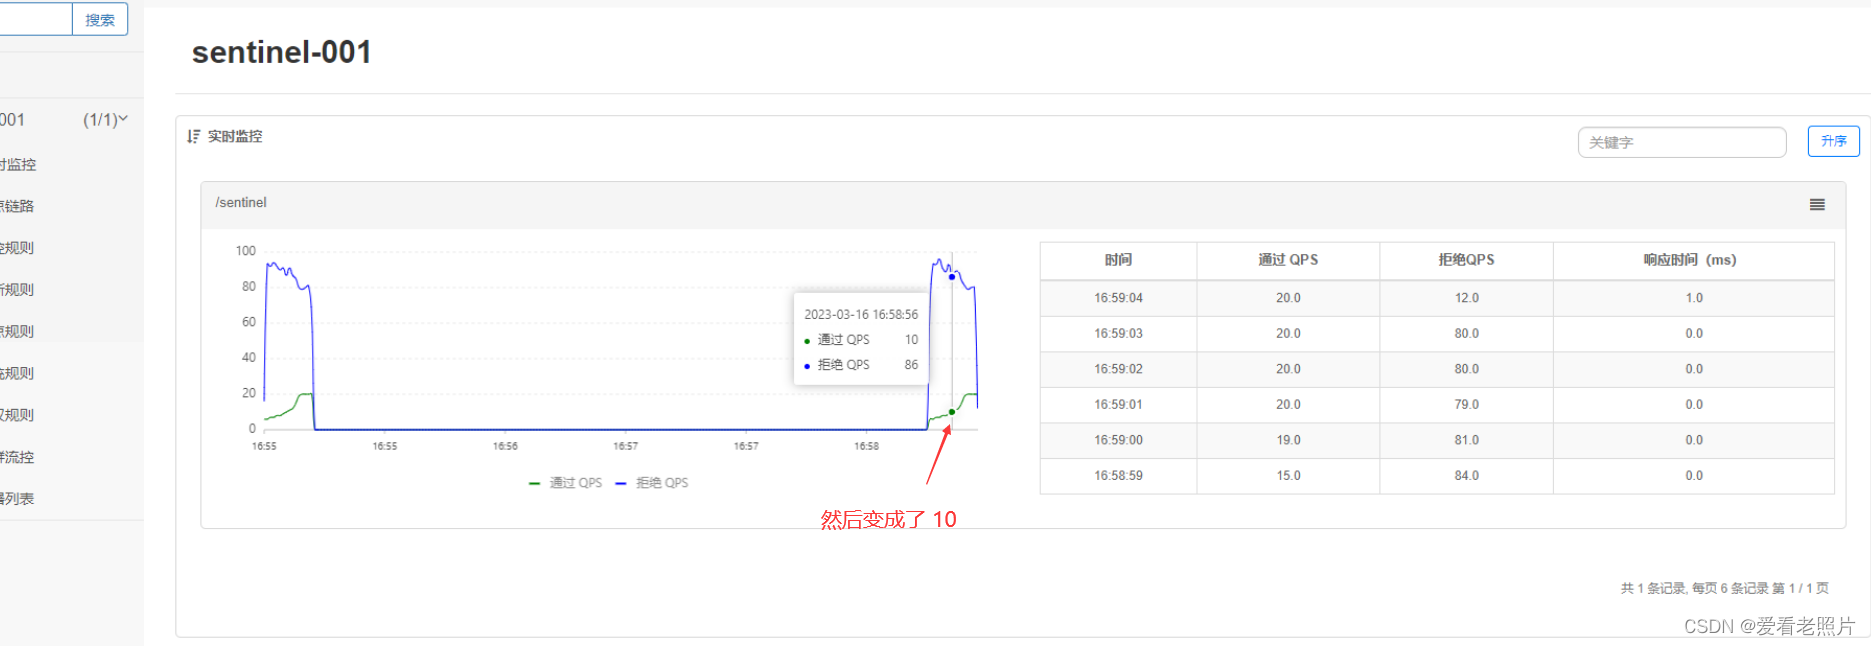1871x646 pixels.
Task: Click the /sentinel resource title
Action: [x=241, y=203]
